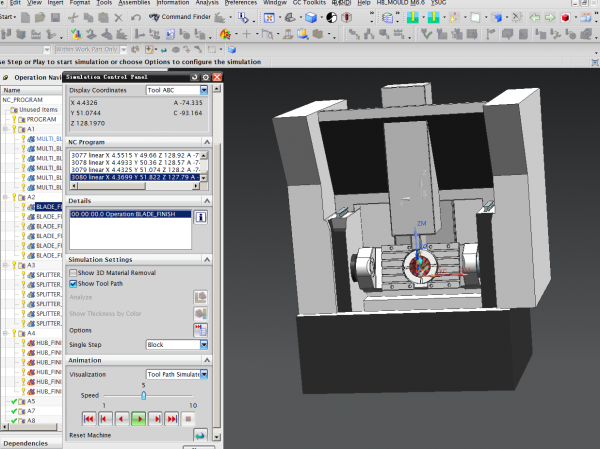600x449 pixels.
Task: Open the Single Step Block dropdown
Action: (204, 344)
